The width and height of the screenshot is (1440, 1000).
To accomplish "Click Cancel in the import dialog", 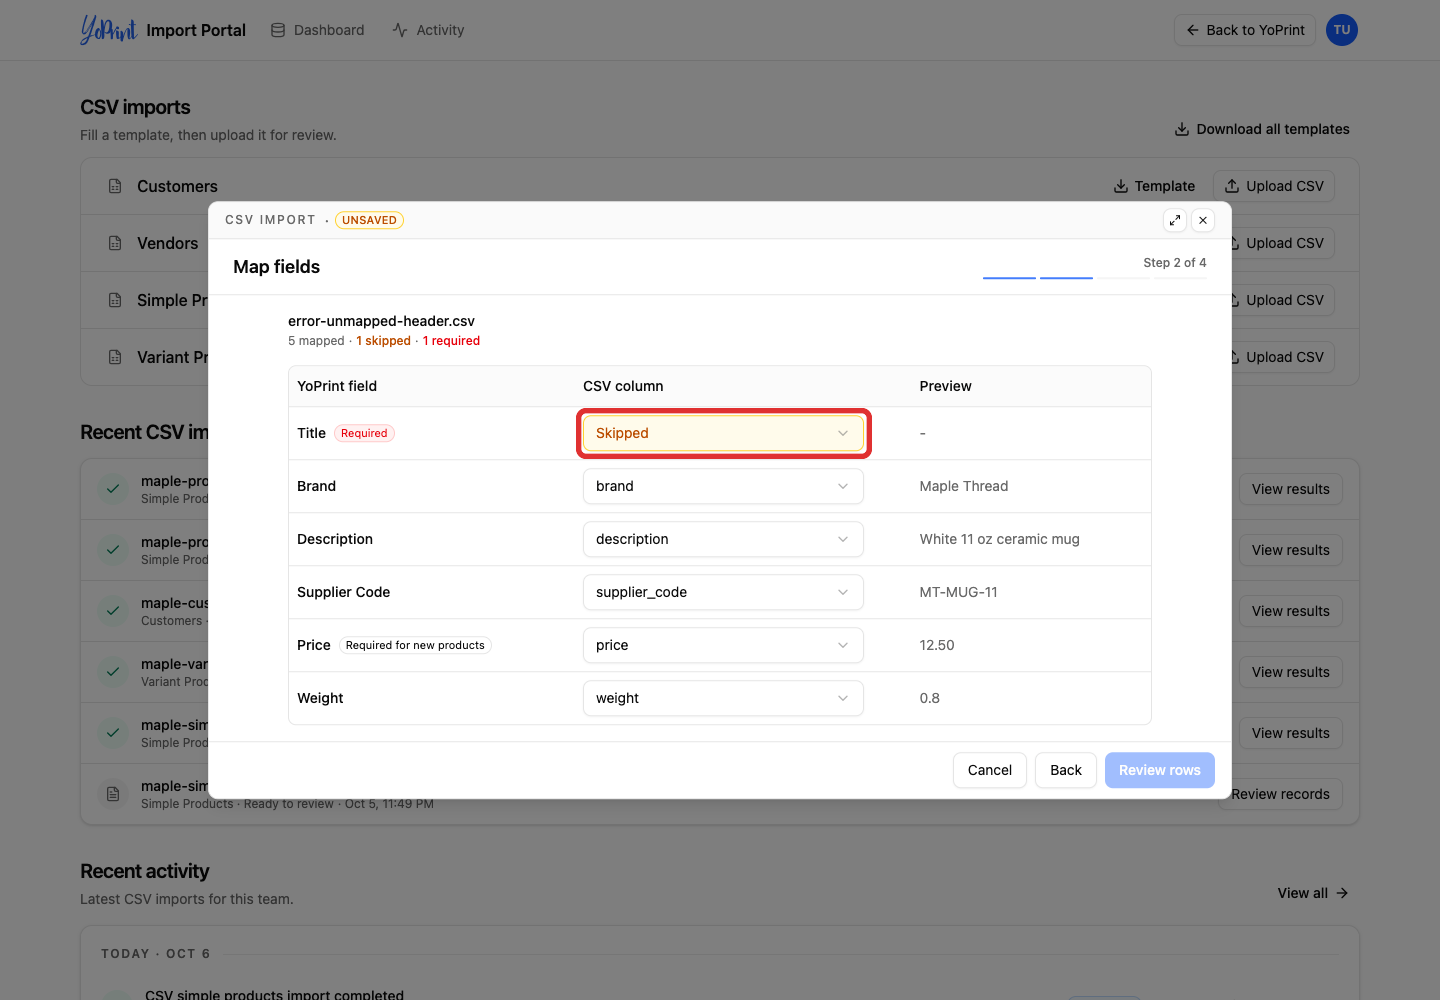I will pyautogui.click(x=990, y=770).
